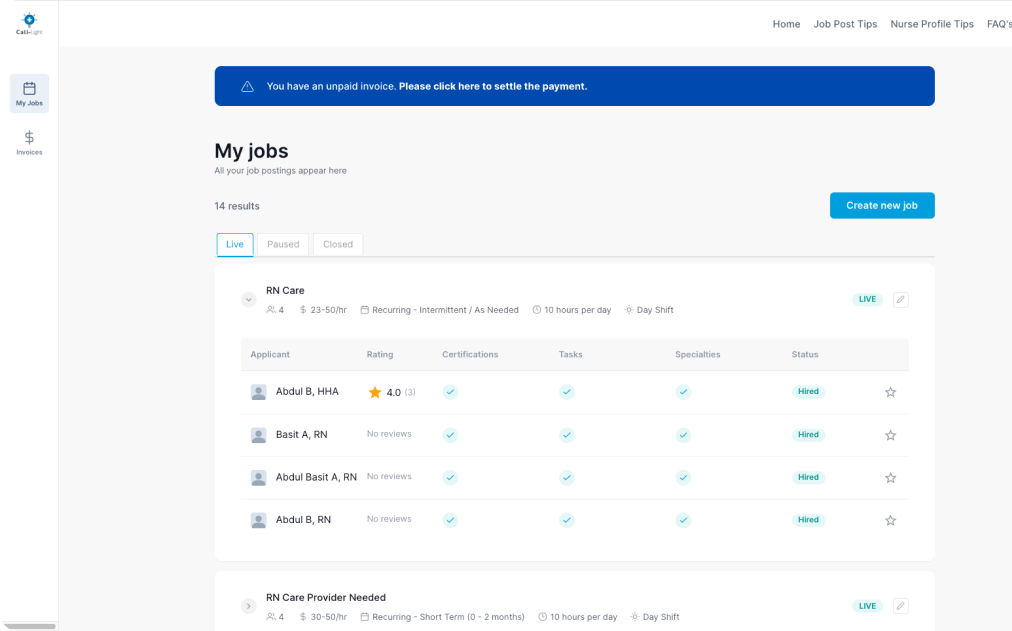Open applicant Abdul B, HHA profile
This screenshot has height=631, width=1012.
coord(307,392)
